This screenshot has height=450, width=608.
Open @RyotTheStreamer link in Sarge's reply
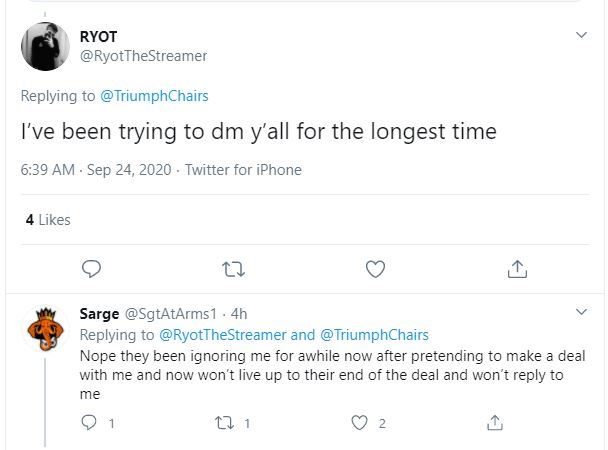(223, 335)
